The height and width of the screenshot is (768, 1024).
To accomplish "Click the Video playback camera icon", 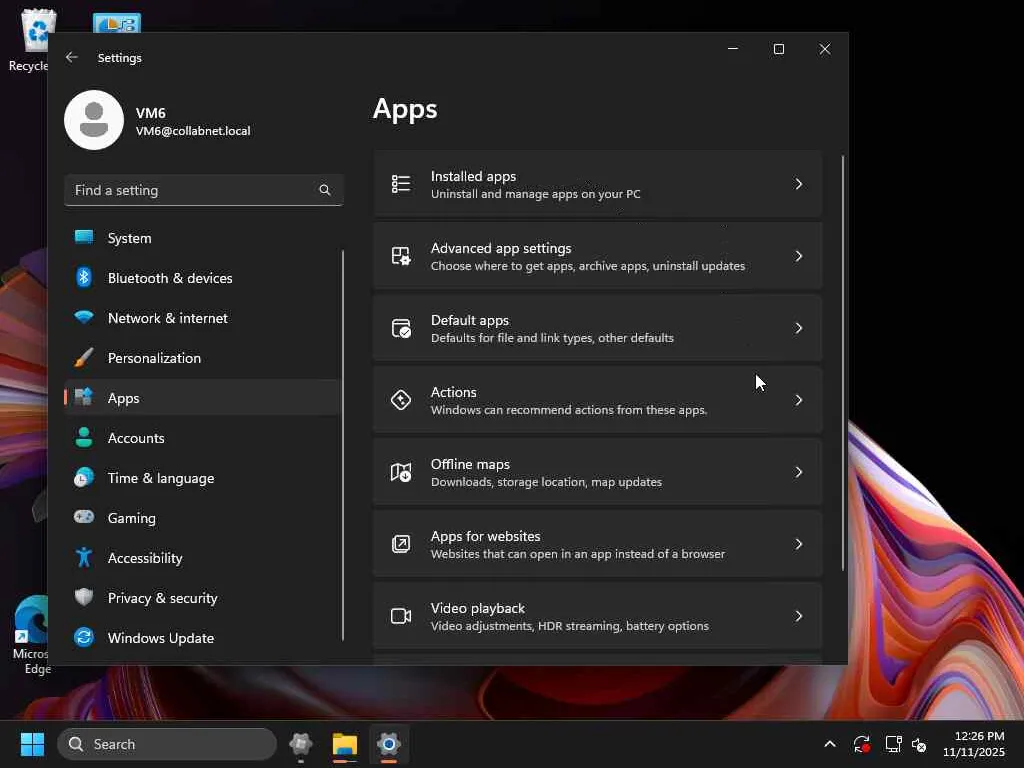I will [401, 616].
